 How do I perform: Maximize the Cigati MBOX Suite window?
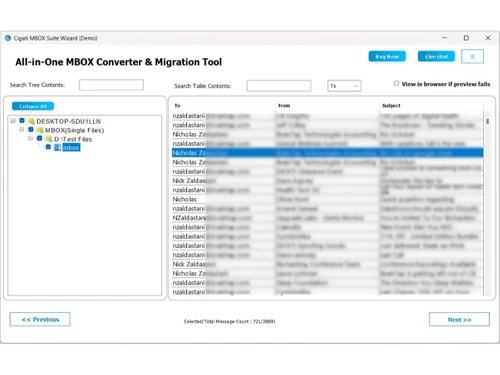[466, 38]
